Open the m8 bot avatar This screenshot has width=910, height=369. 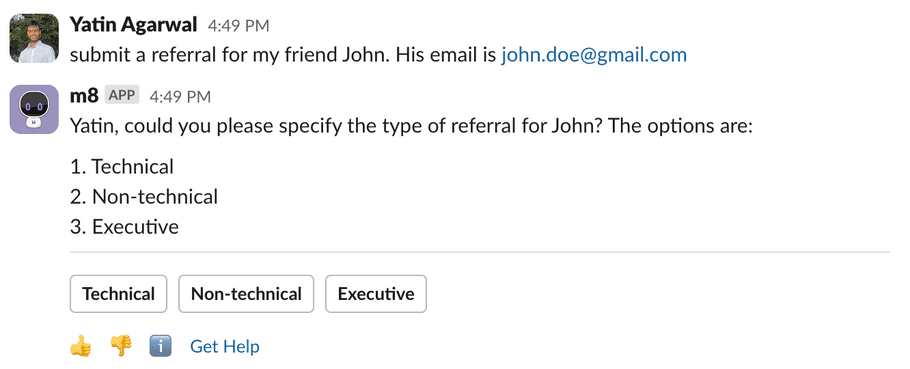(x=34, y=109)
